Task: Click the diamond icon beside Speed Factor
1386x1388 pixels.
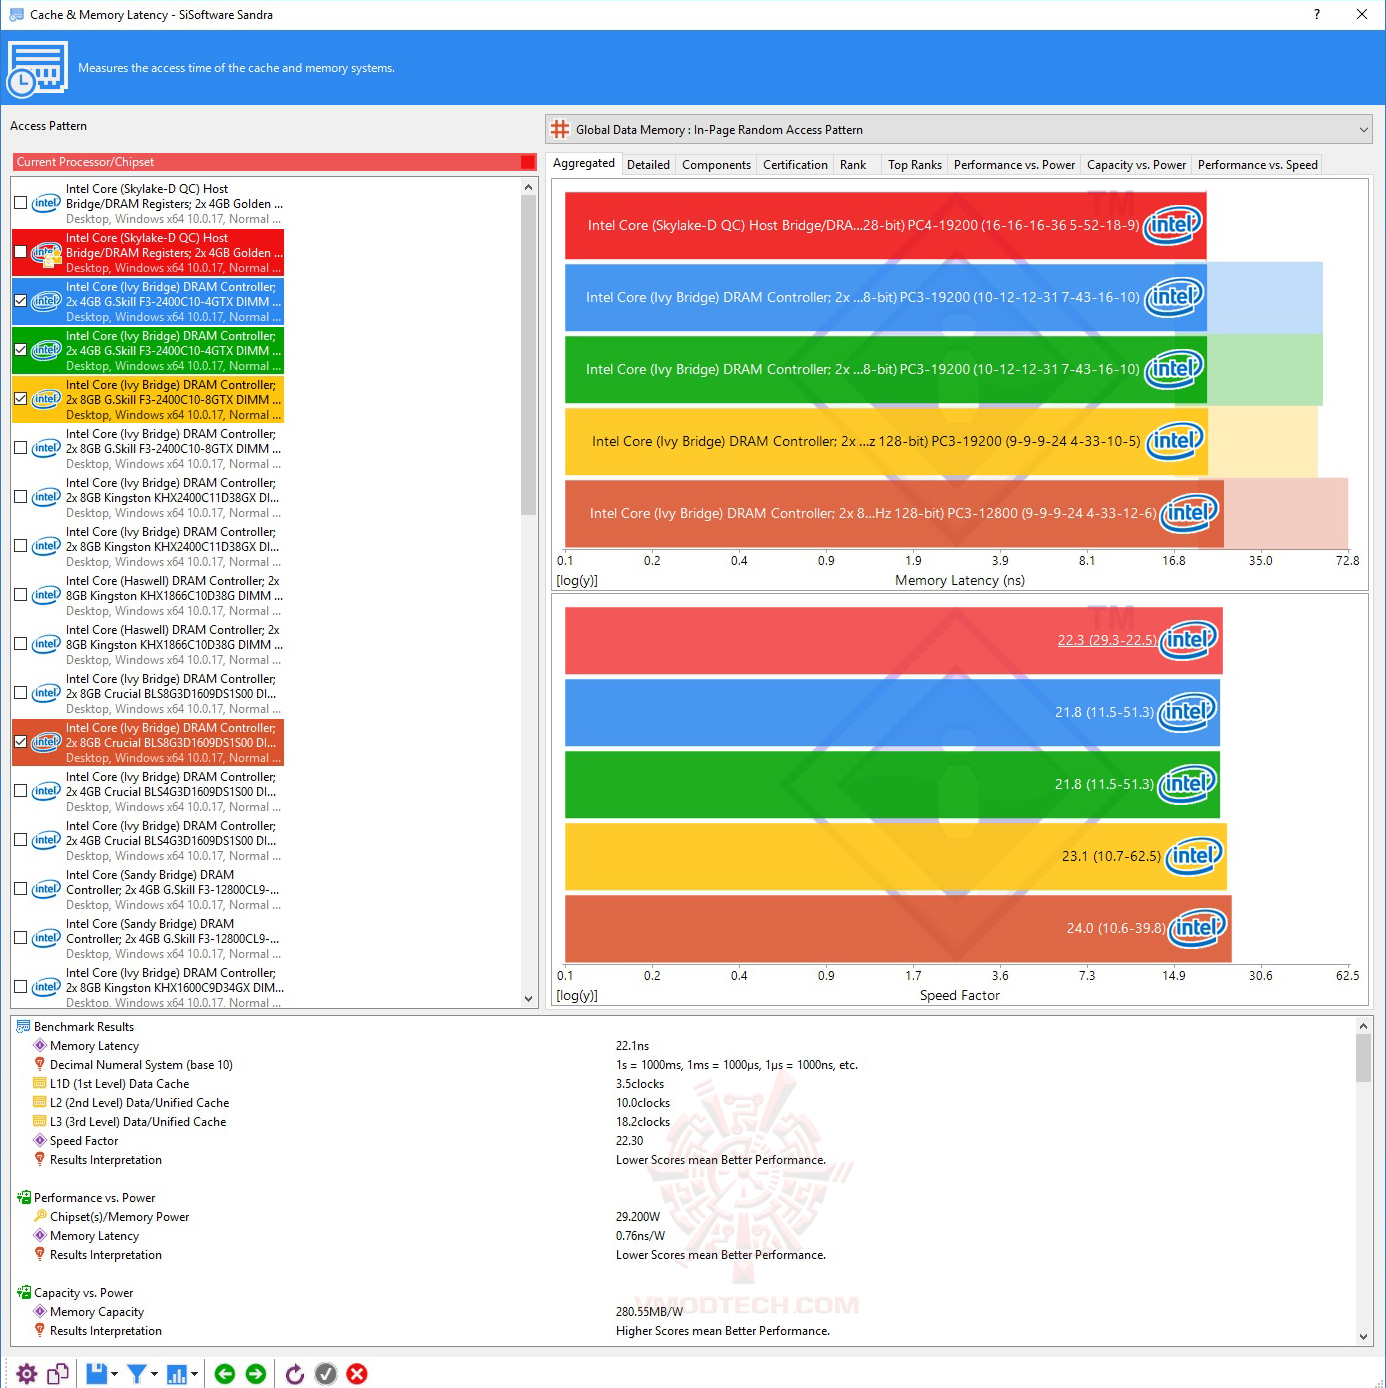Action: pos(40,1141)
